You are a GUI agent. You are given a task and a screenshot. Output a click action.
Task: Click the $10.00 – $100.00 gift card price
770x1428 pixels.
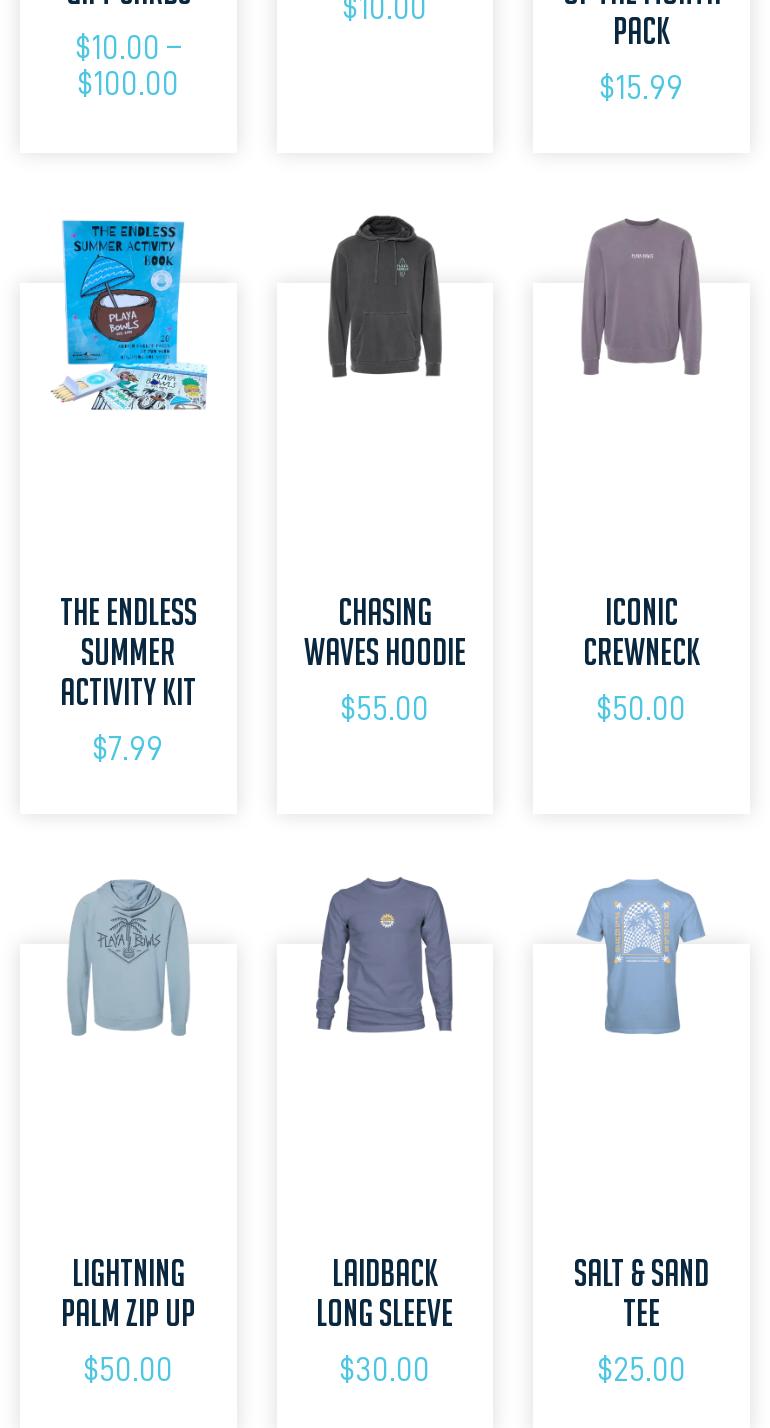[128, 65]
